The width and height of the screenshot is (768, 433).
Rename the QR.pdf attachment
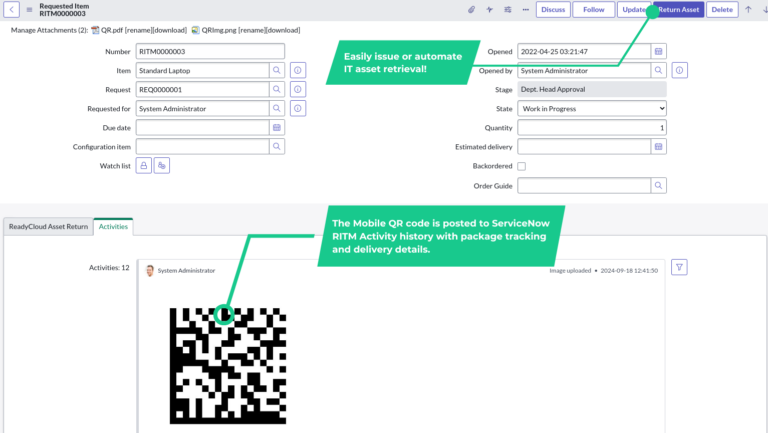140,30
